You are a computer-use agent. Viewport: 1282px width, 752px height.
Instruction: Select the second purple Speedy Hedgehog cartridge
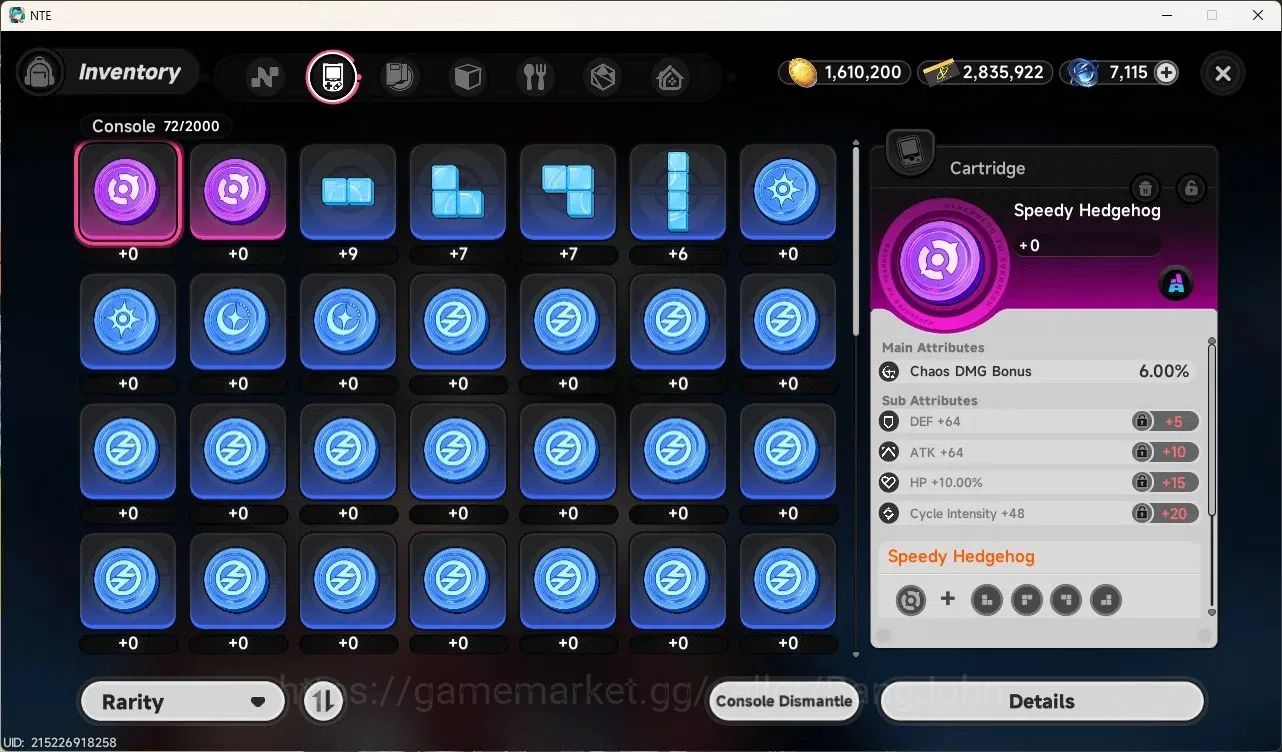click(238, 192)
